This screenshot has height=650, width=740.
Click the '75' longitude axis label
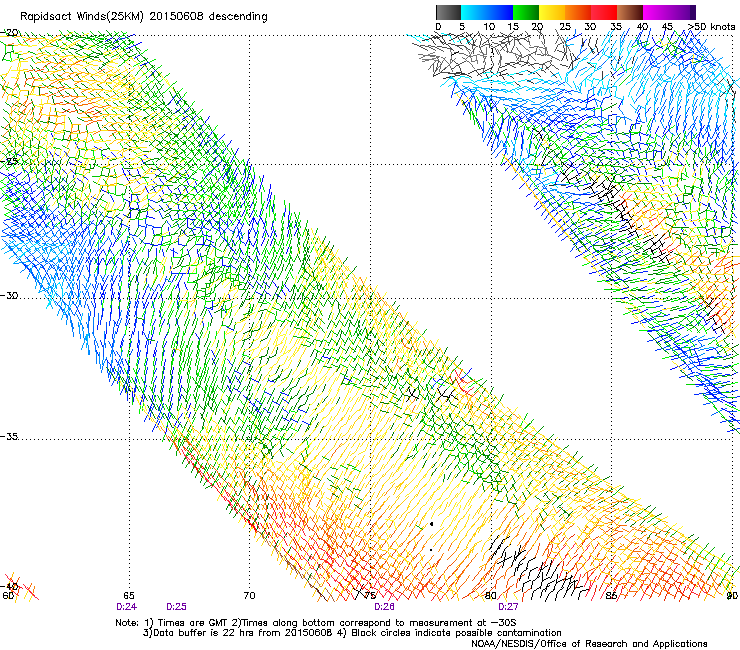tap(370, 595)
